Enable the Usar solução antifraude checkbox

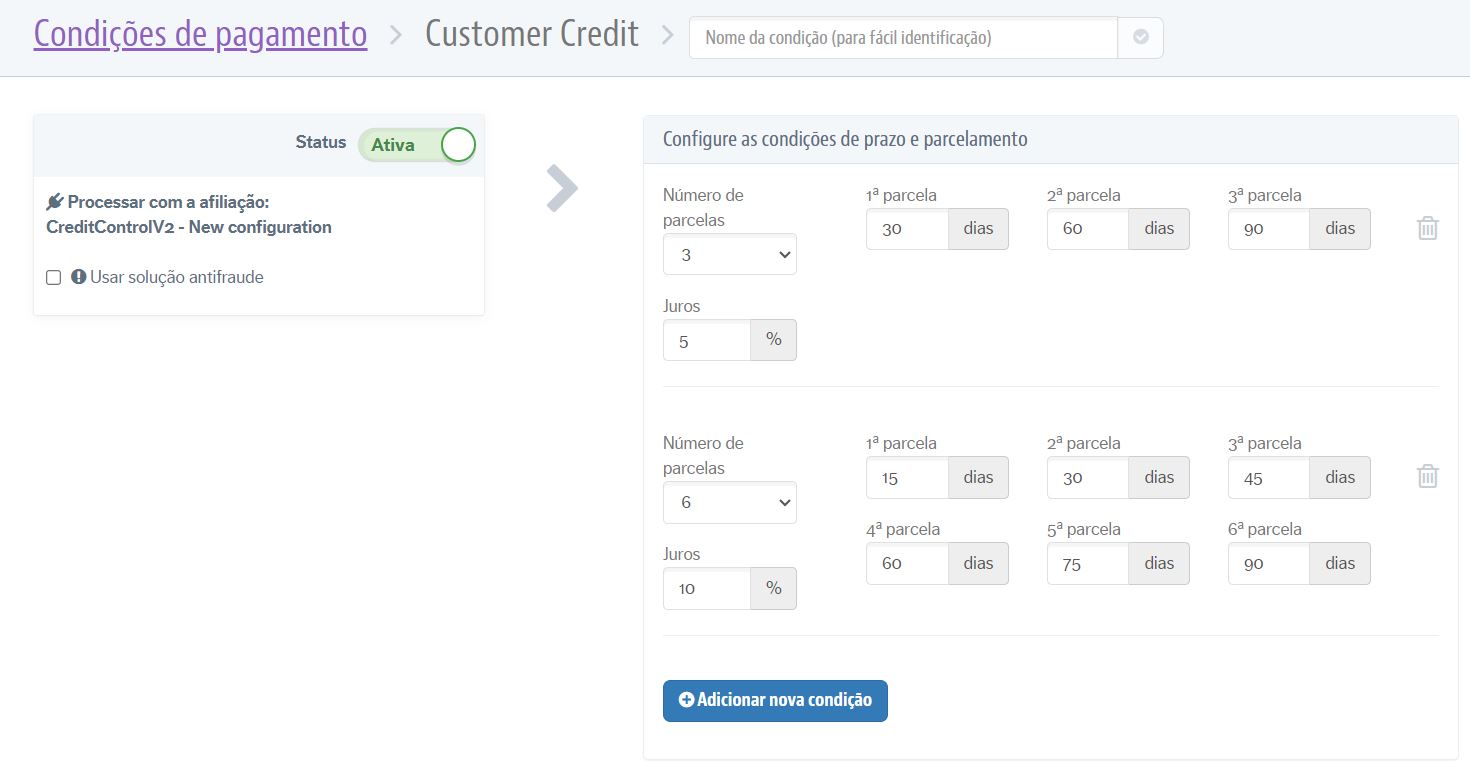[54, 277]
